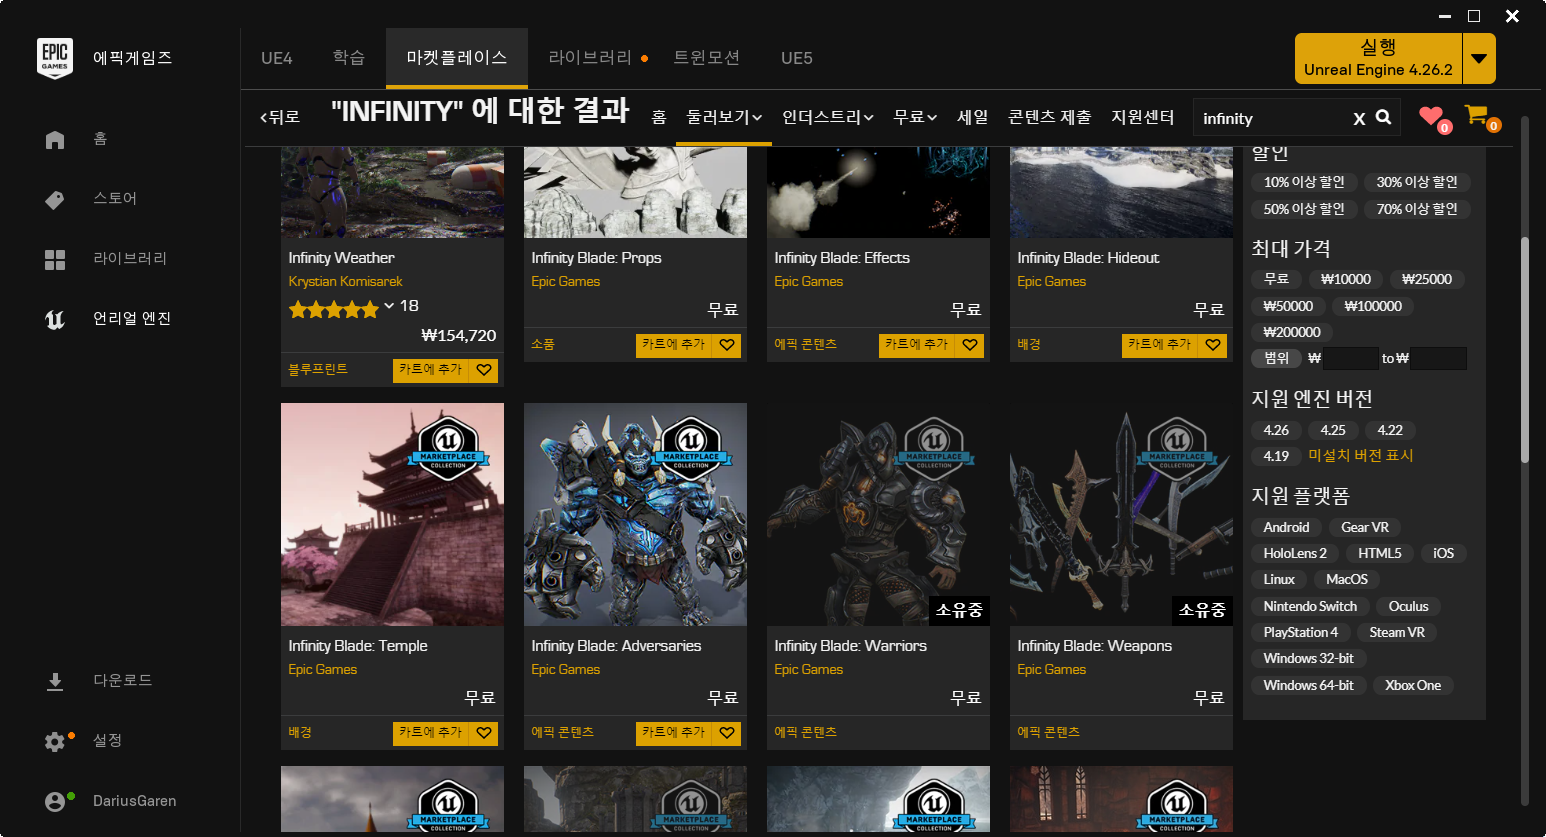Click the search magnifier icon
This screenshot has height=837, width=1546.
[x=1383, y=117]
